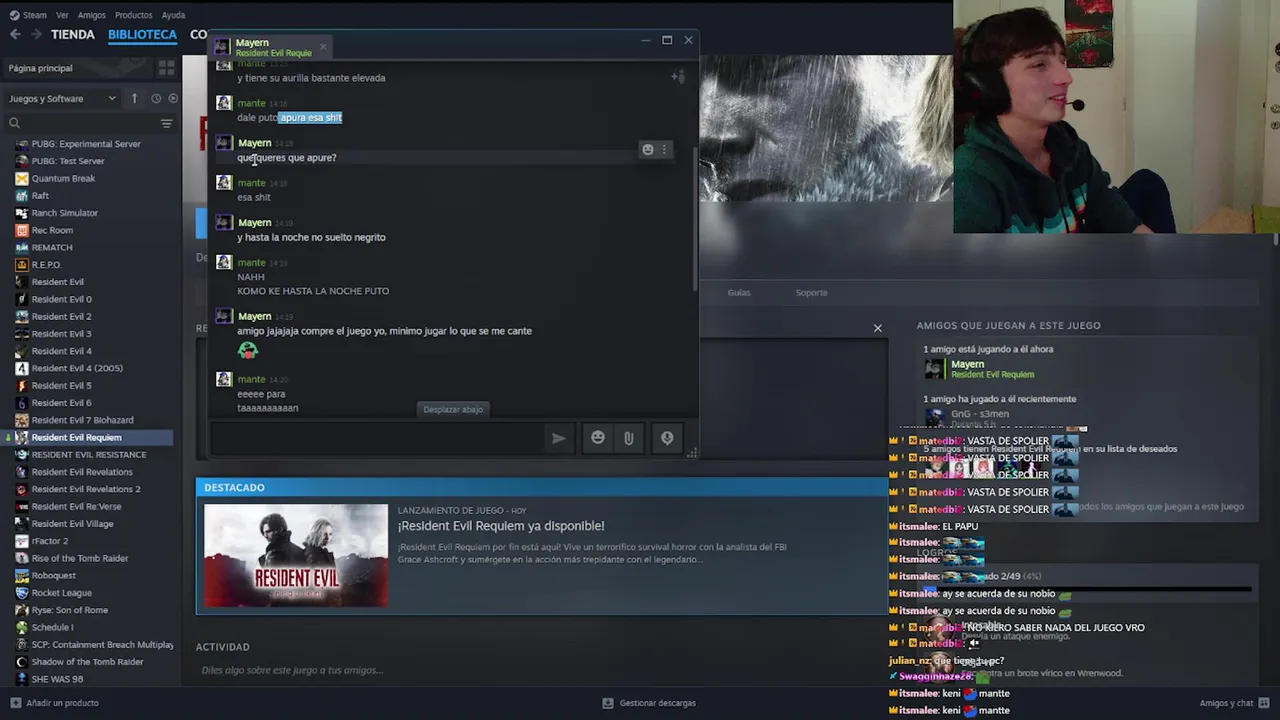Open the Productos menu
Image resolution: width=1280 pixels, height=720 pixels.
point(133,15)
